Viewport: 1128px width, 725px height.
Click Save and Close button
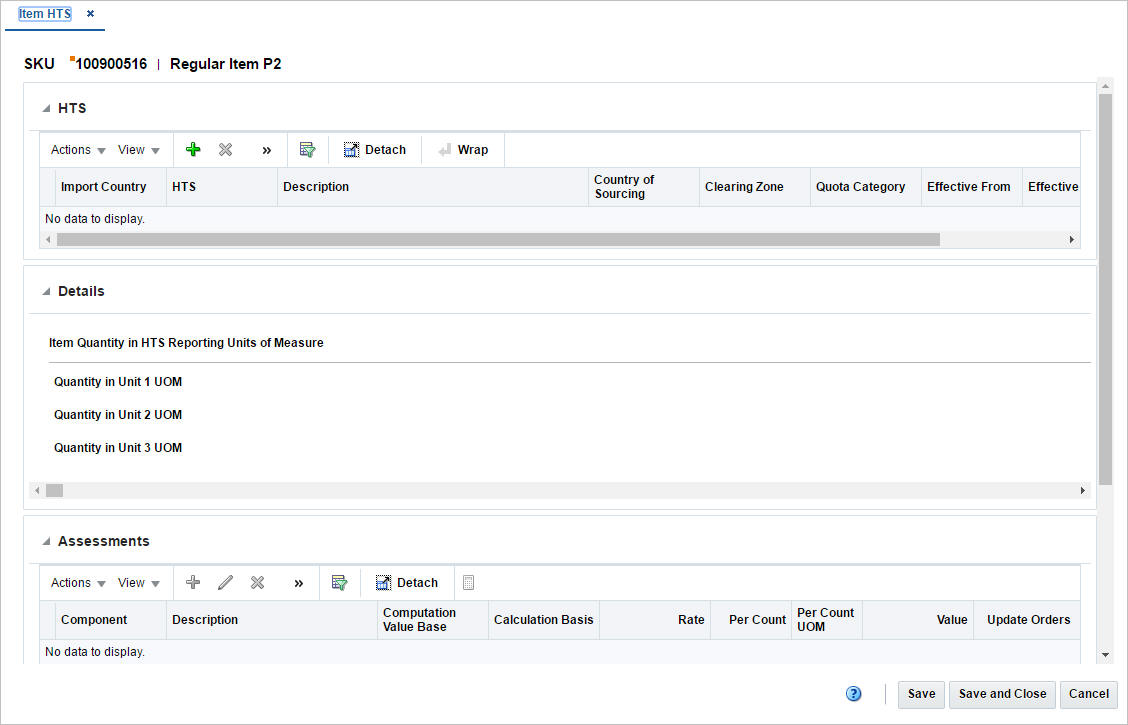tap(1002, 694)
